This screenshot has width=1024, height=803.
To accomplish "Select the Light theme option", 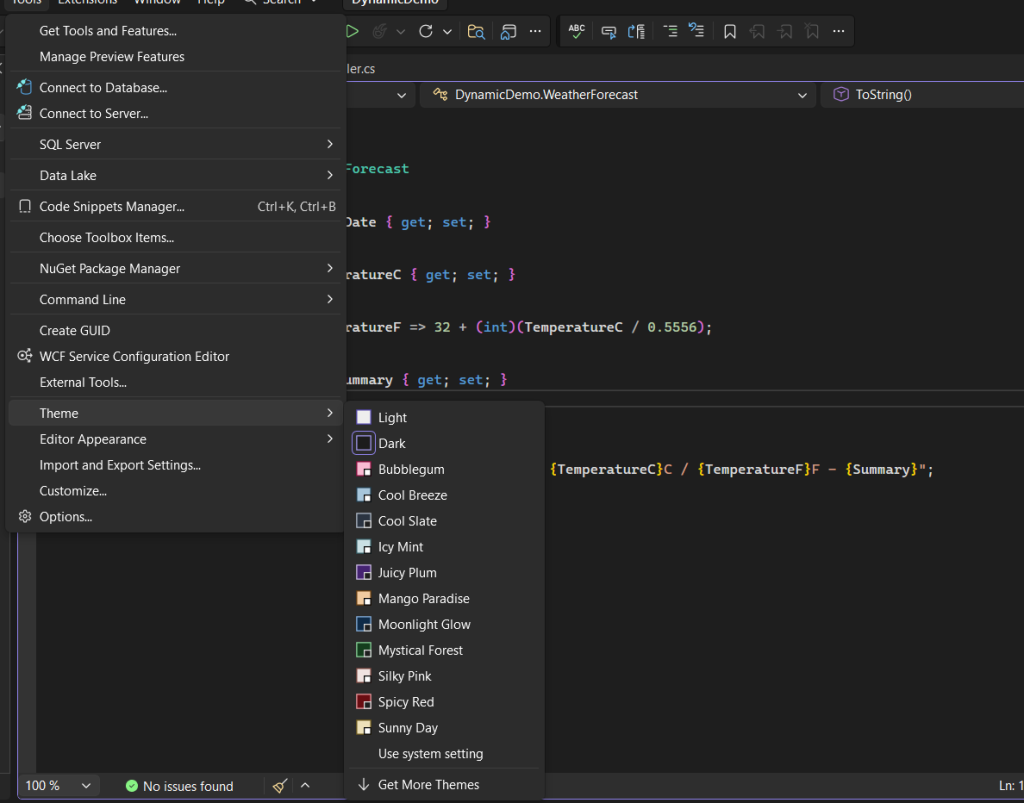I will 444,417.
